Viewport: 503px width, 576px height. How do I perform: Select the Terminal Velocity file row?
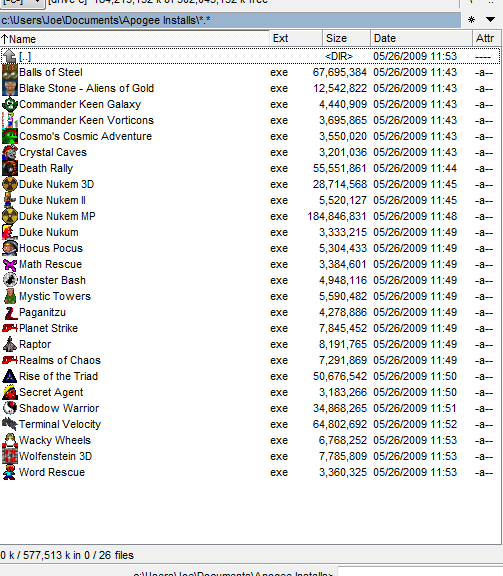[250, 425]
